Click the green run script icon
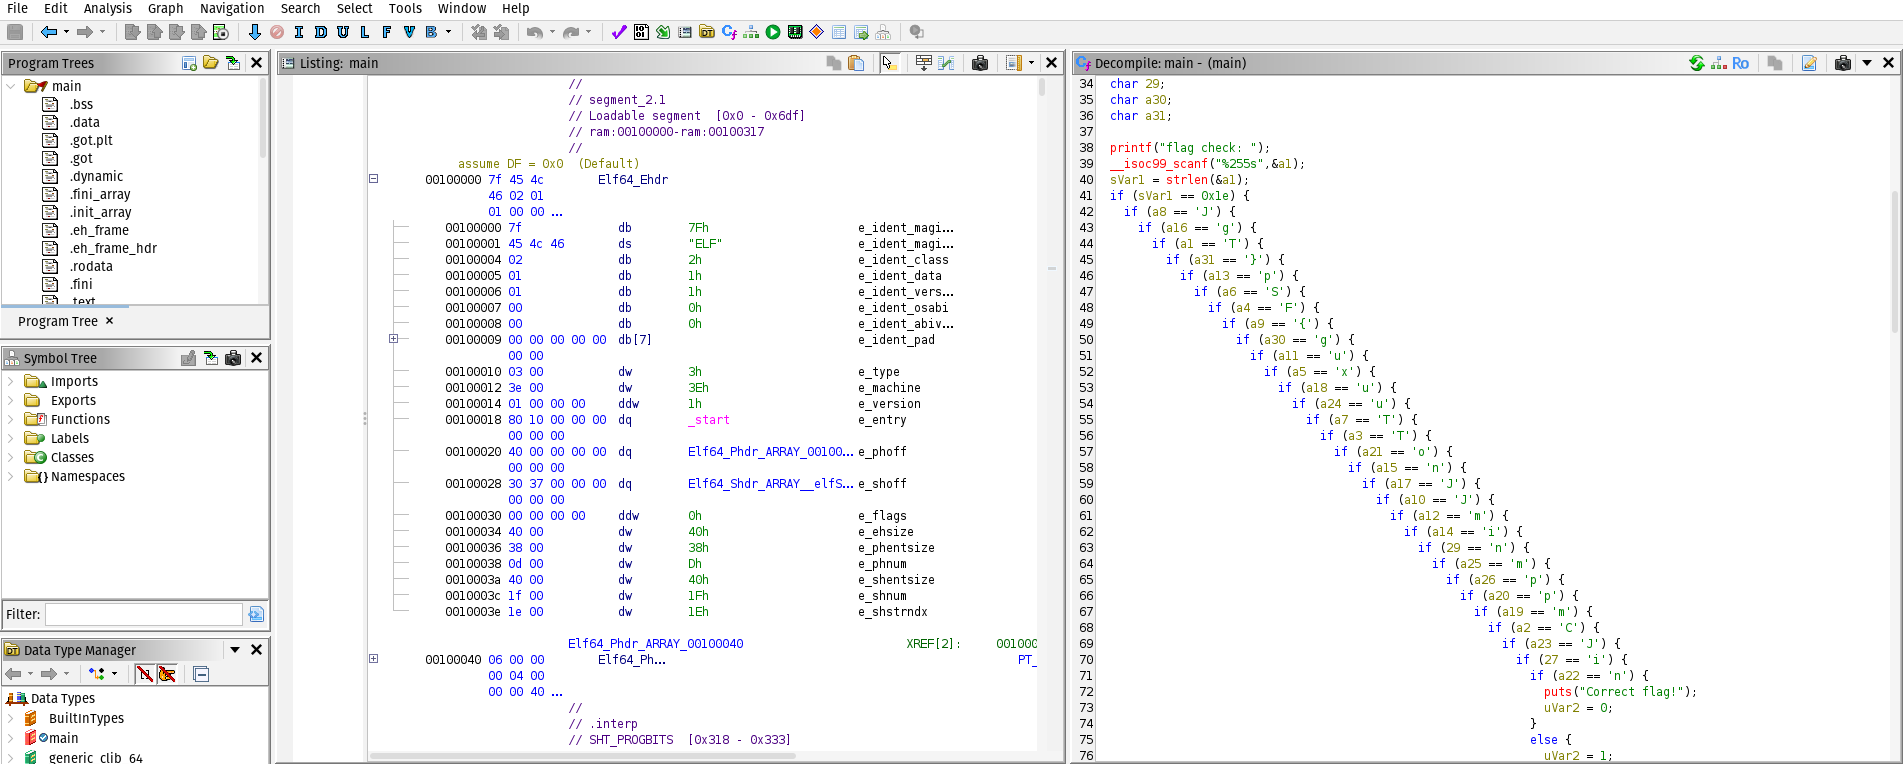Viewport: 1903px width, 764px height. (773, 32)
